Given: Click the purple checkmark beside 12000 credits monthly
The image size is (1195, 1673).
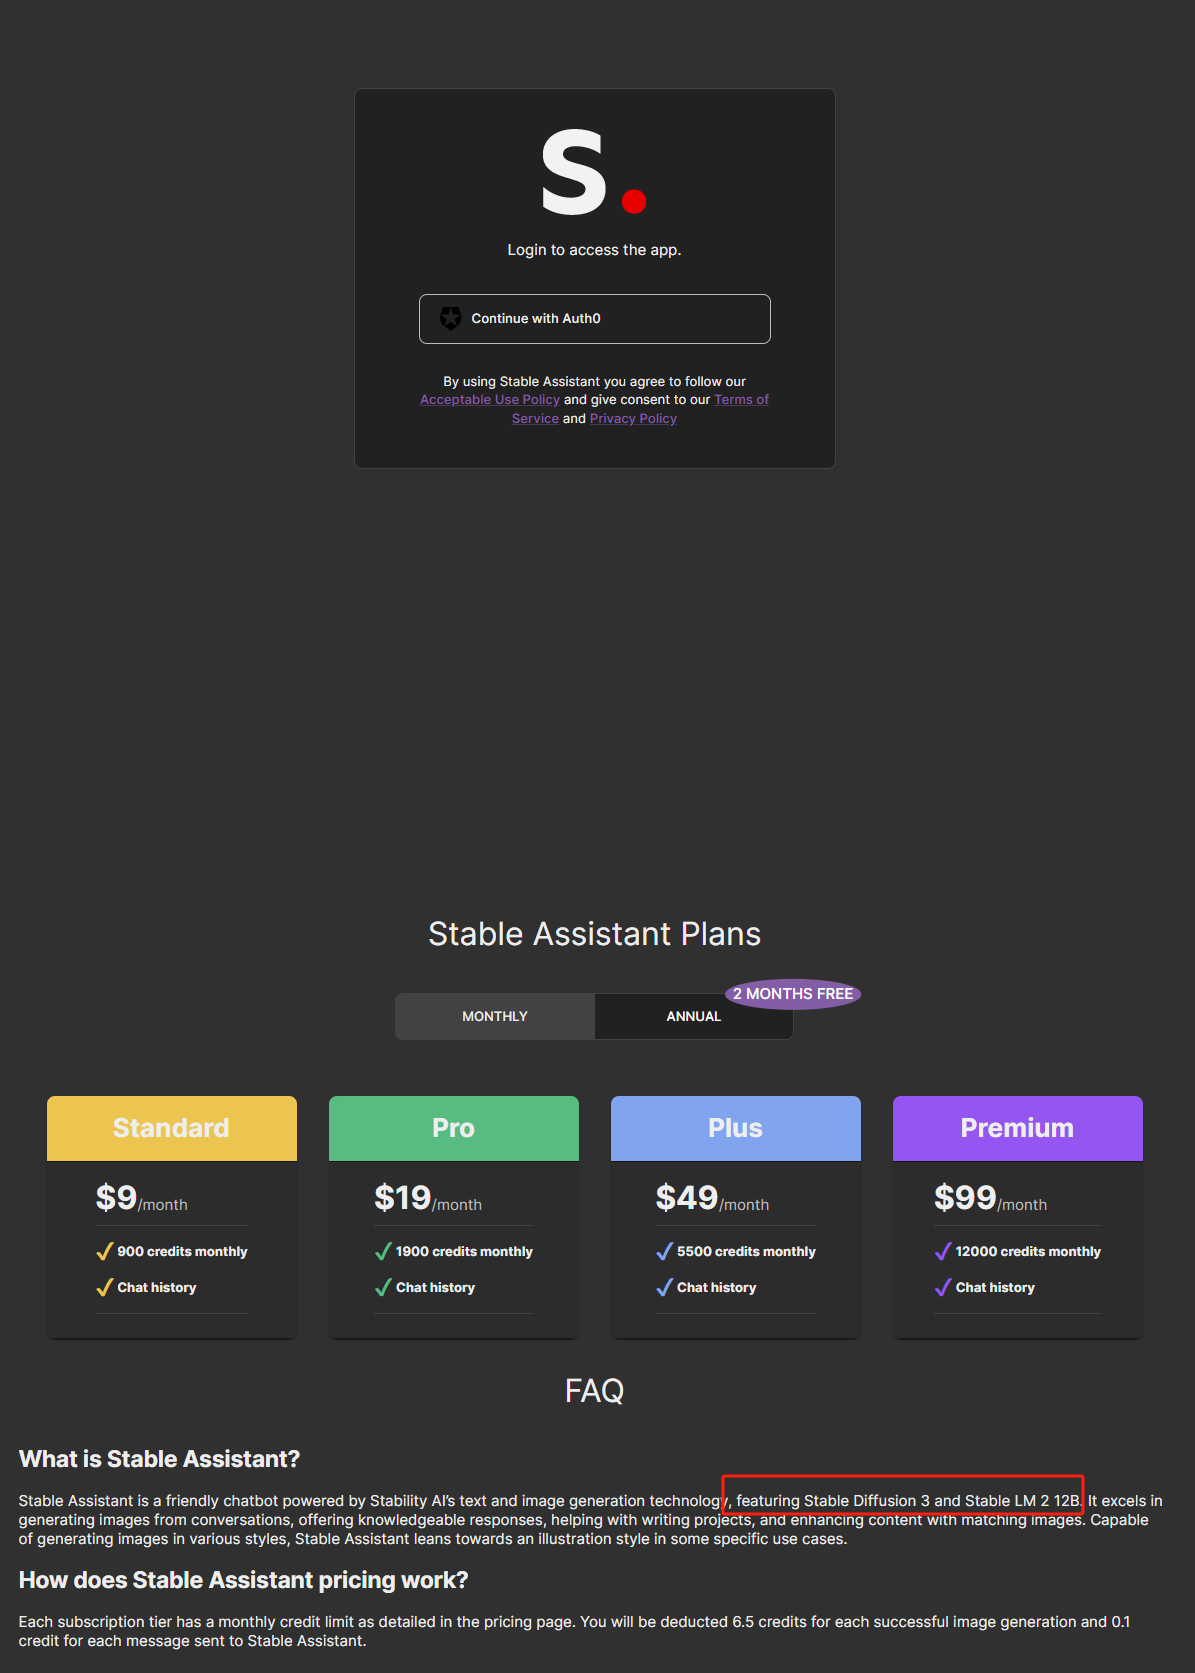Looking at the screenshot, I should click(942, 1251).
